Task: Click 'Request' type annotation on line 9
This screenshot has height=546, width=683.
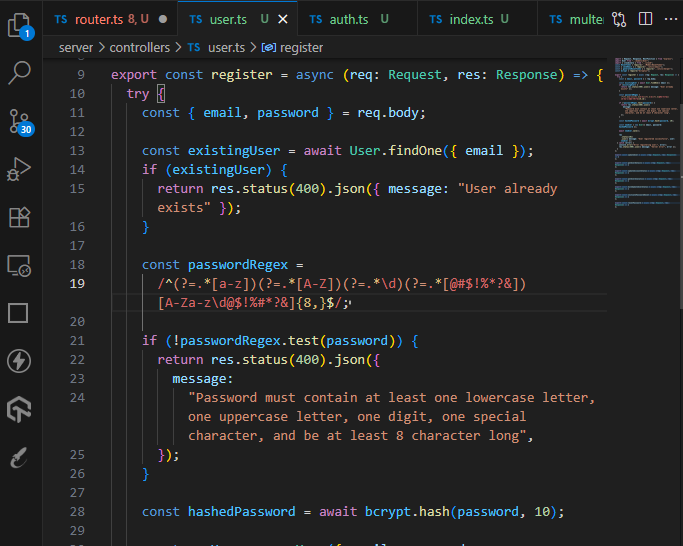Action: pos(415,75)
